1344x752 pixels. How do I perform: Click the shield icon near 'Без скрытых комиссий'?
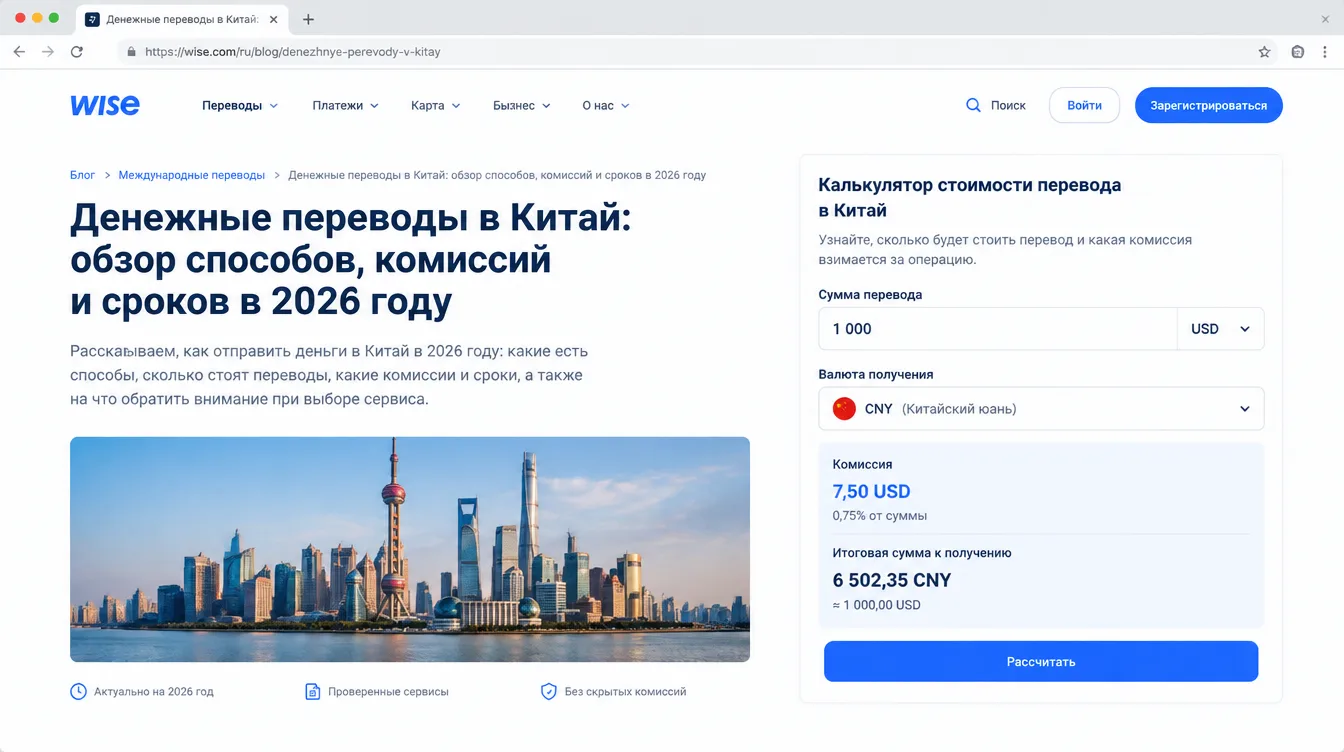pos(548,691)
